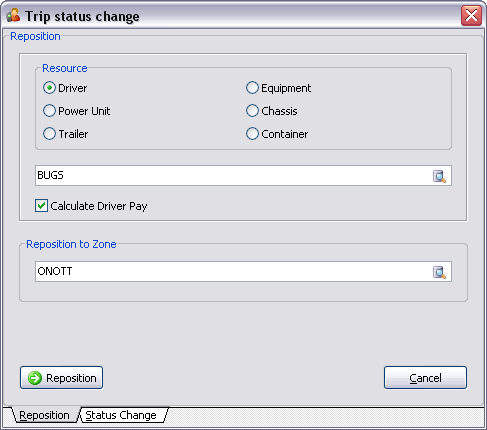Close the Trip status change dialog

(471, 15)
